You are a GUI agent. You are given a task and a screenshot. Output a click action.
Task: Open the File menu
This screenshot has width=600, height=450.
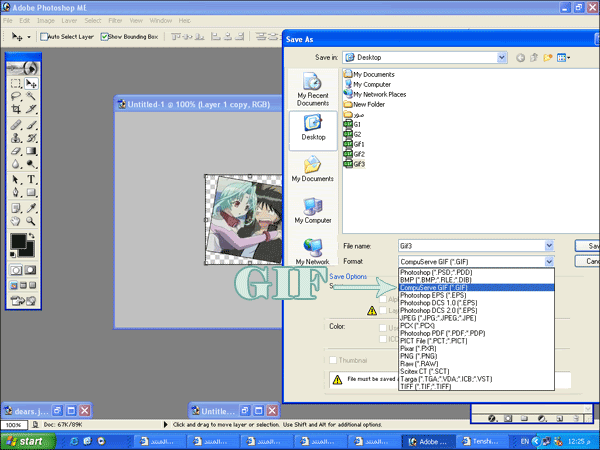(8, 21)
